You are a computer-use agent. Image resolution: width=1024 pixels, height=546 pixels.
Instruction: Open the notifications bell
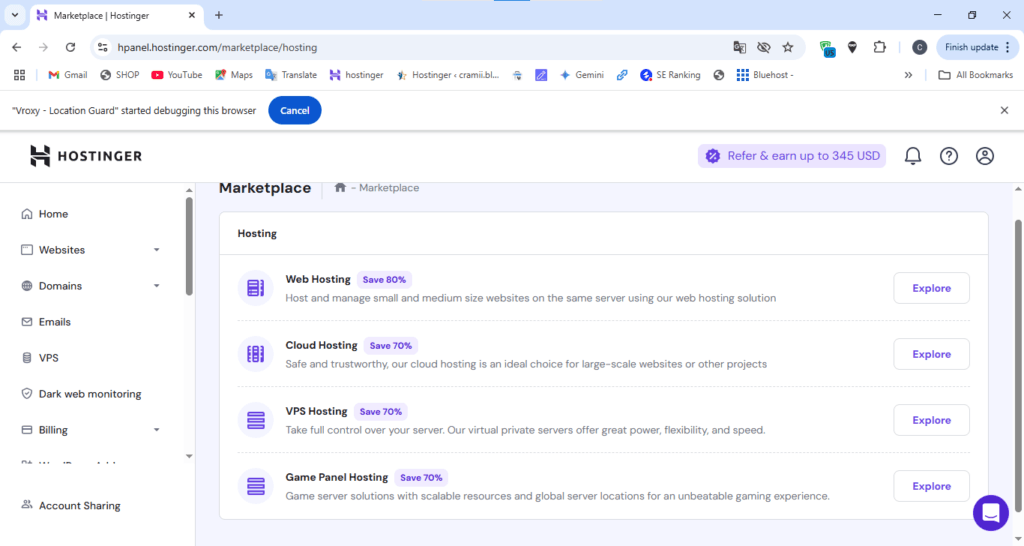pyautogui.click(x=912, y=156)
